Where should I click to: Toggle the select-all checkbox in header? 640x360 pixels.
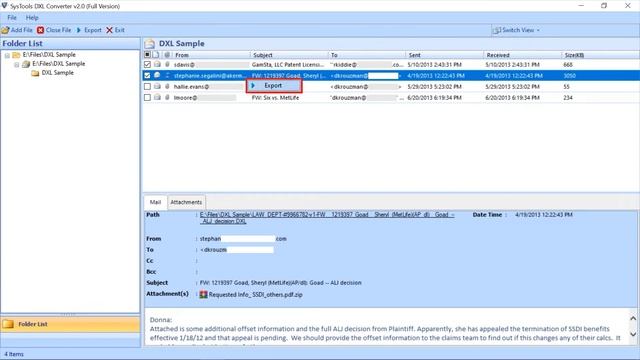click(x=147, y=55)
